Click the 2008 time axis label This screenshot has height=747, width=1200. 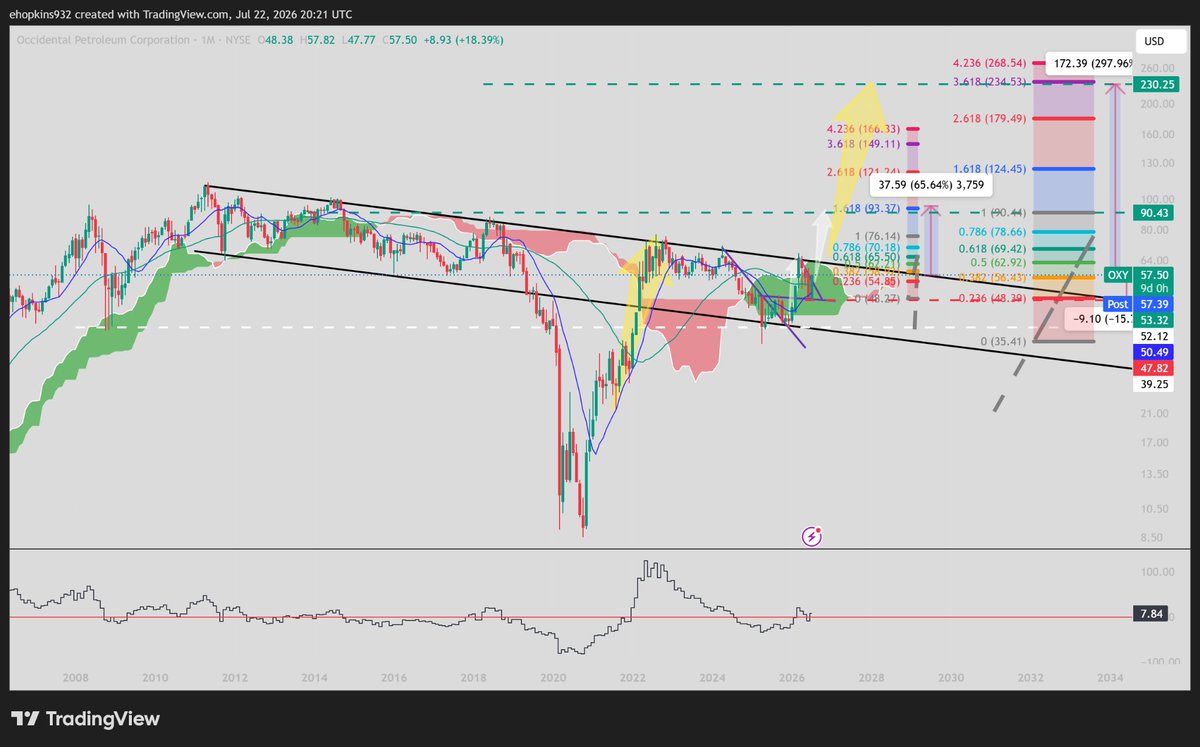coord(77,677)
